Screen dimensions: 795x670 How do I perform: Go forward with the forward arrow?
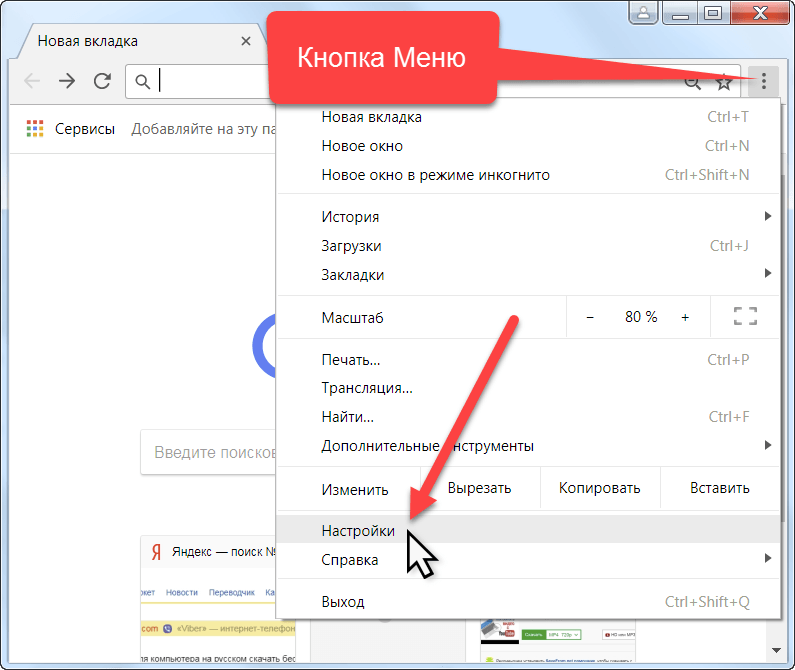tap(67, 81)
